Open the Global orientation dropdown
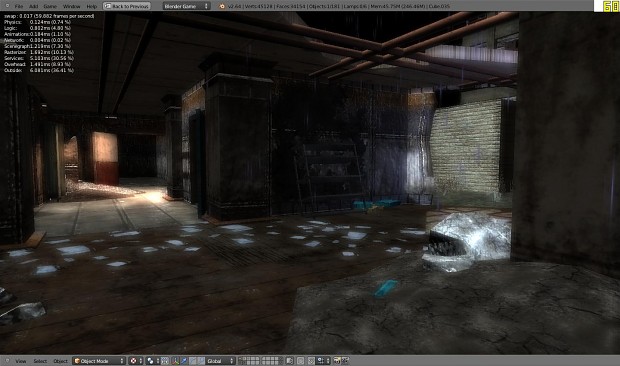 220,360
